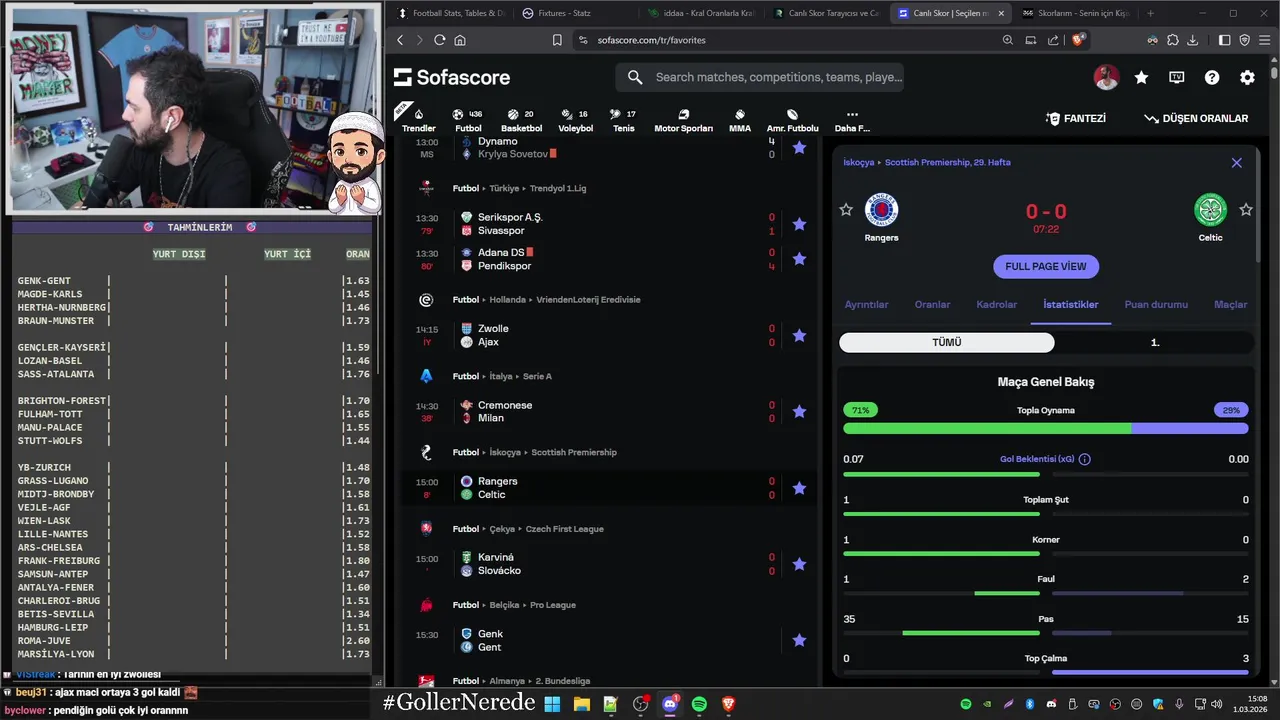This screenshot has width=1280, height=720.
Task: Go to browser home page
Action: click(460, 40)
